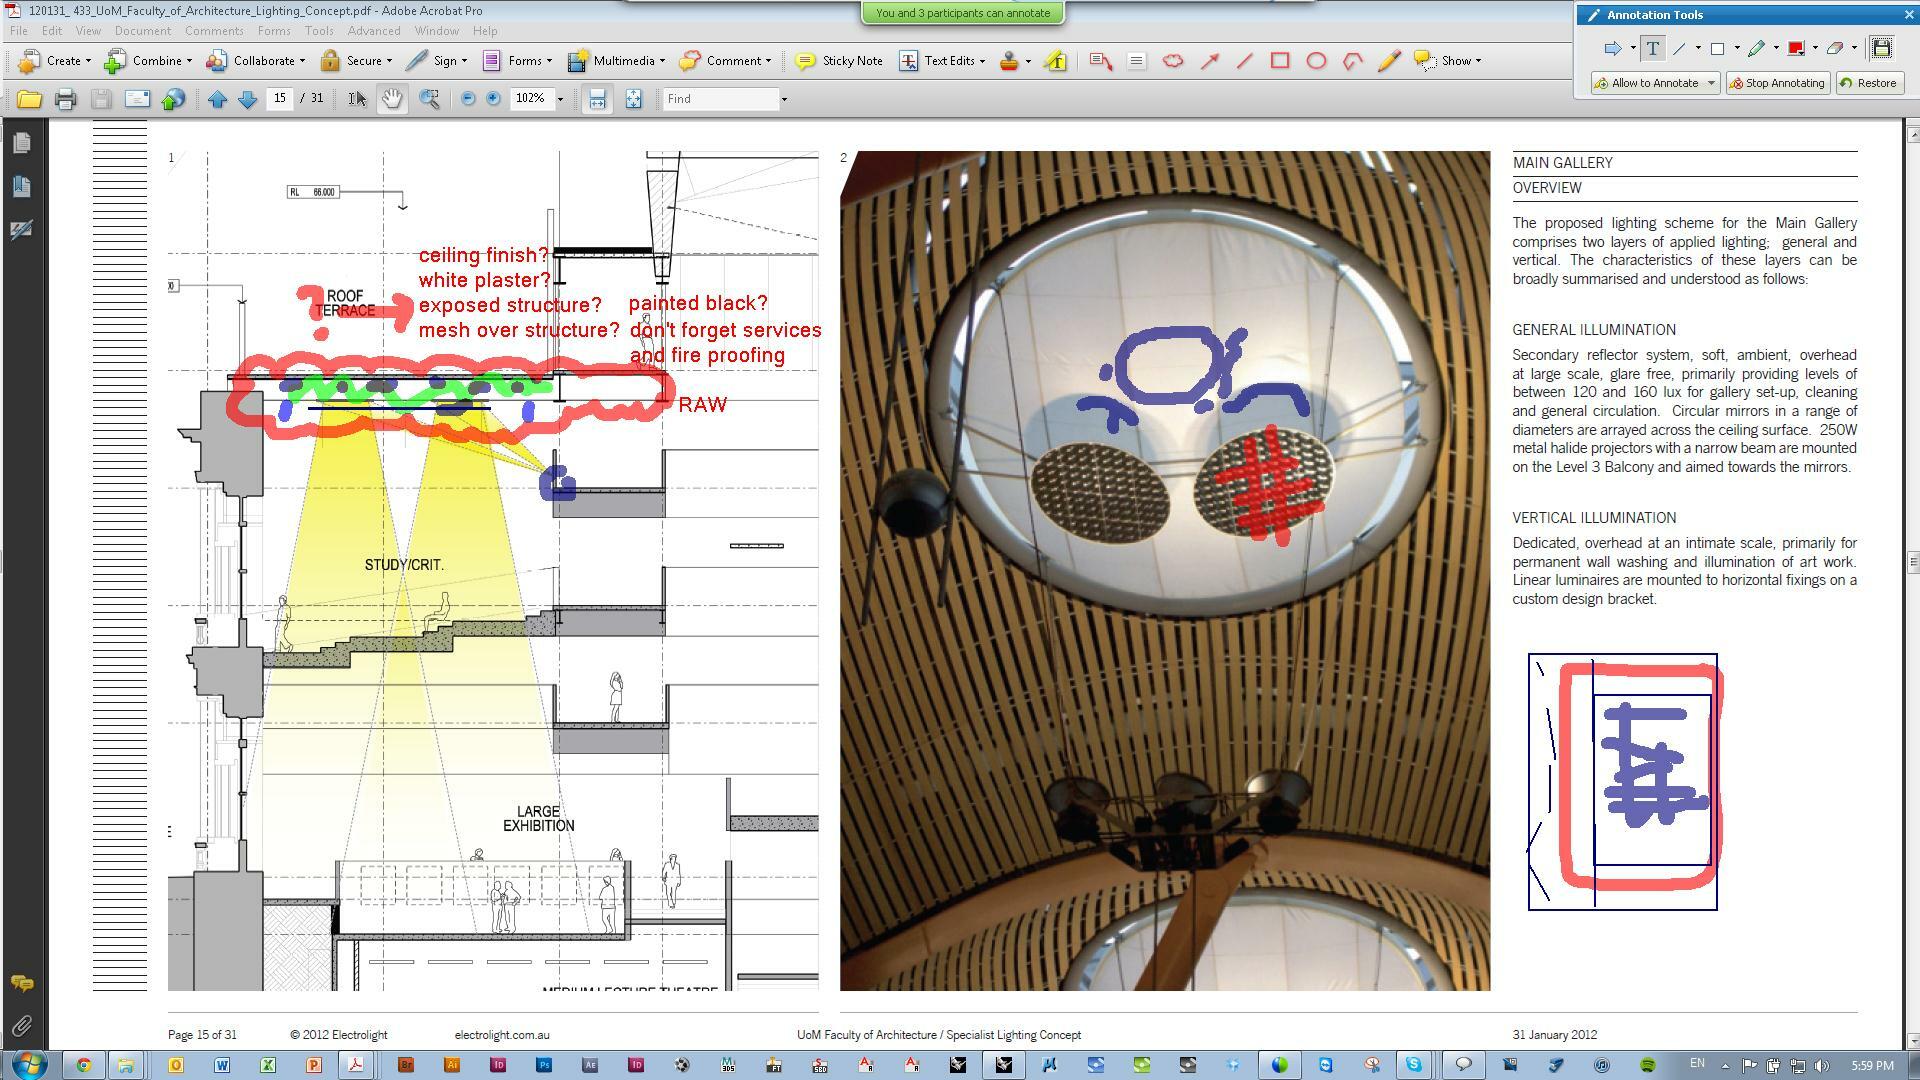The image size is (1920, 1080).
Task: Select the Marquee Zoom tool
Action: [429, 99]
